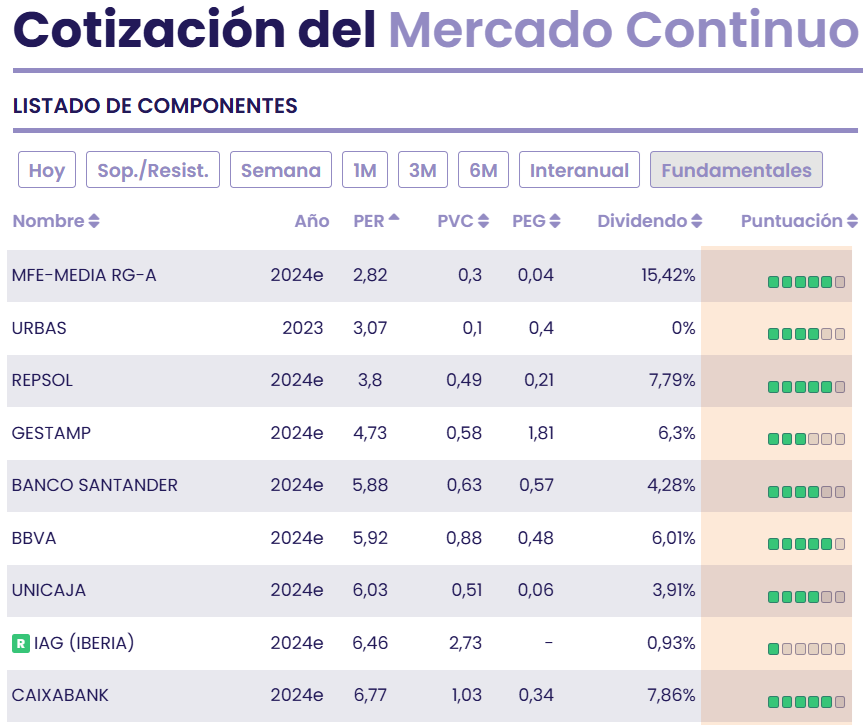Switch to 3M period tab

click(423, 170)
